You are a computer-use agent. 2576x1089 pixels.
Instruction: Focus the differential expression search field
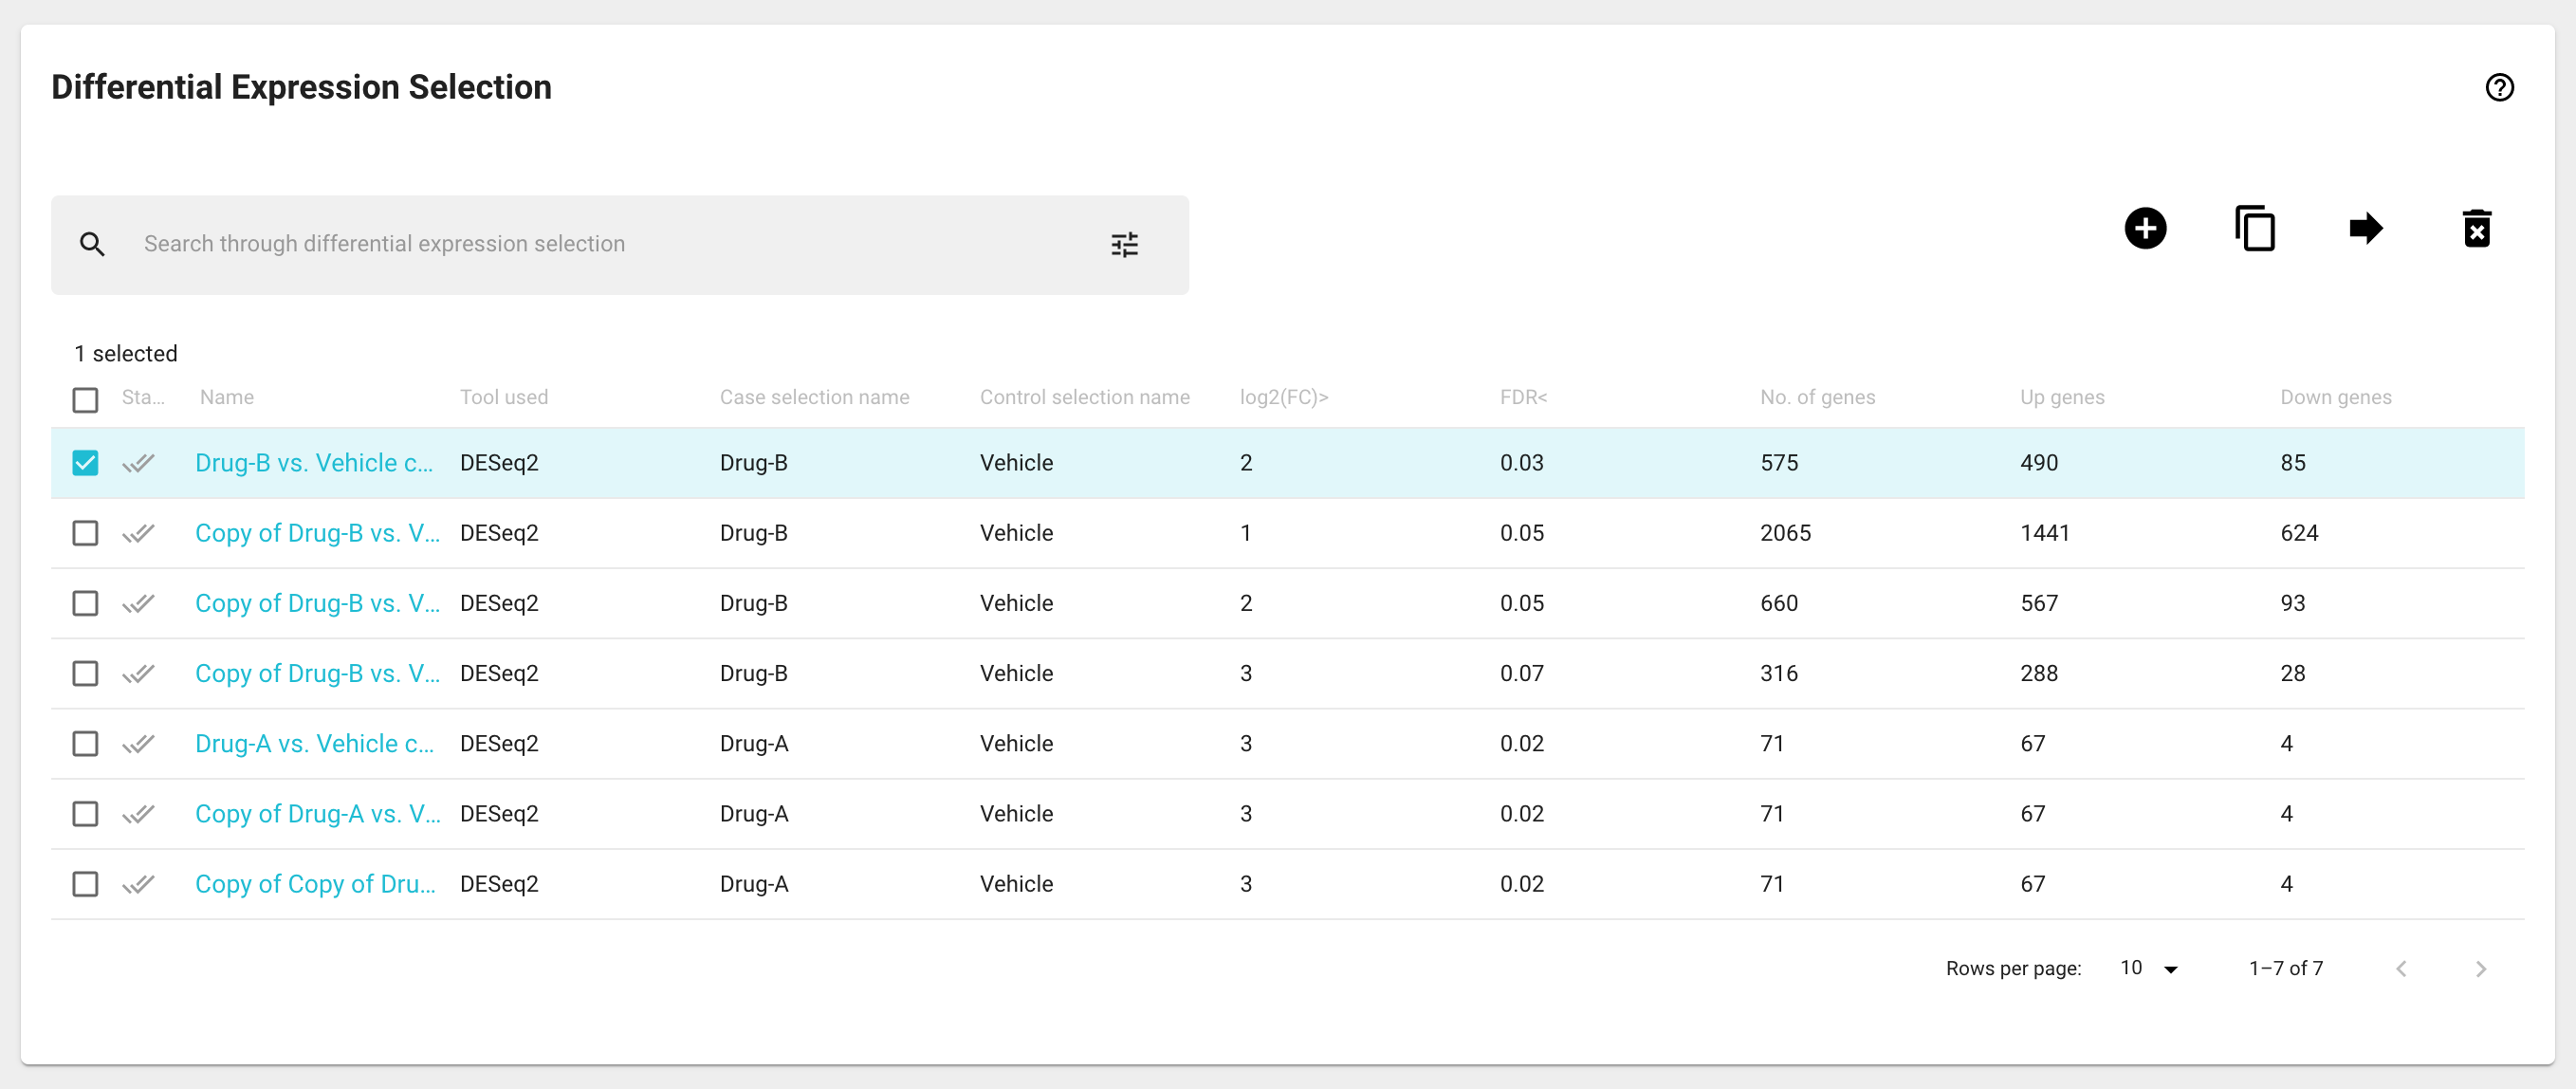coord(600,244)
